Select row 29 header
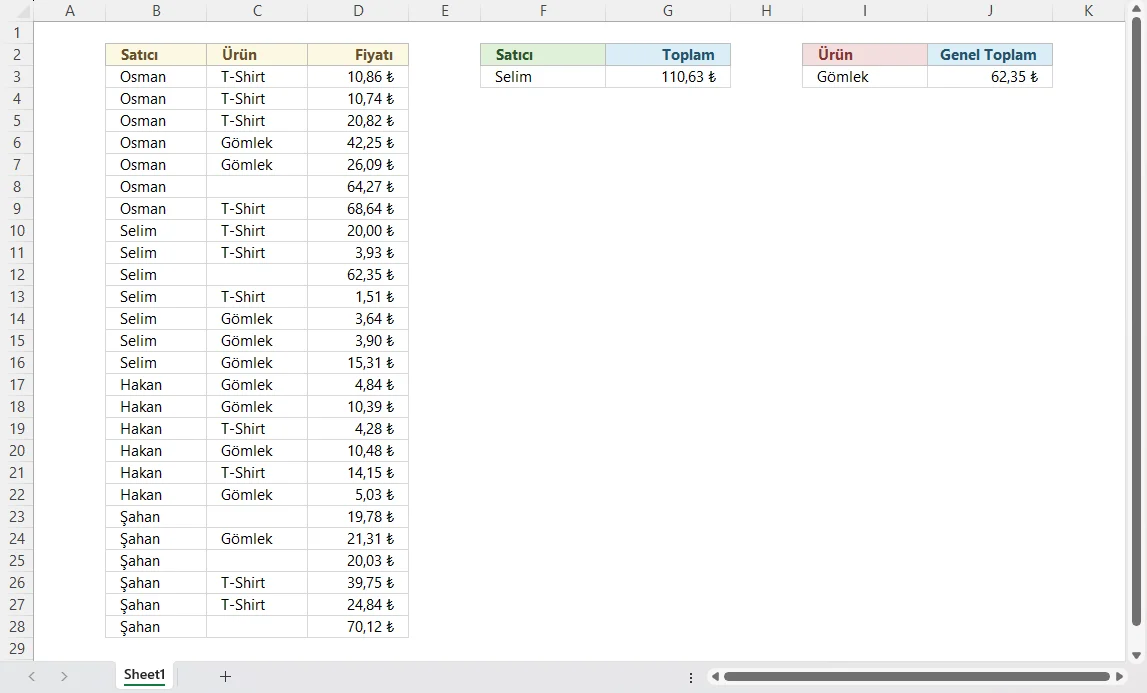Screen dimensions: 1147x693 point(17,648)
